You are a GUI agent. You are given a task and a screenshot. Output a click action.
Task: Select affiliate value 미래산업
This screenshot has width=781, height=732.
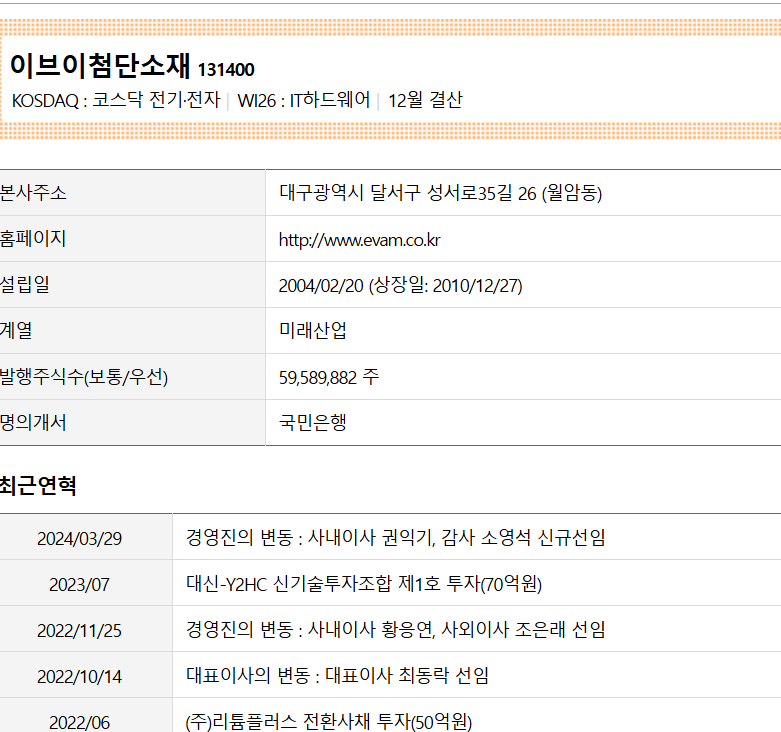point(313,330)
